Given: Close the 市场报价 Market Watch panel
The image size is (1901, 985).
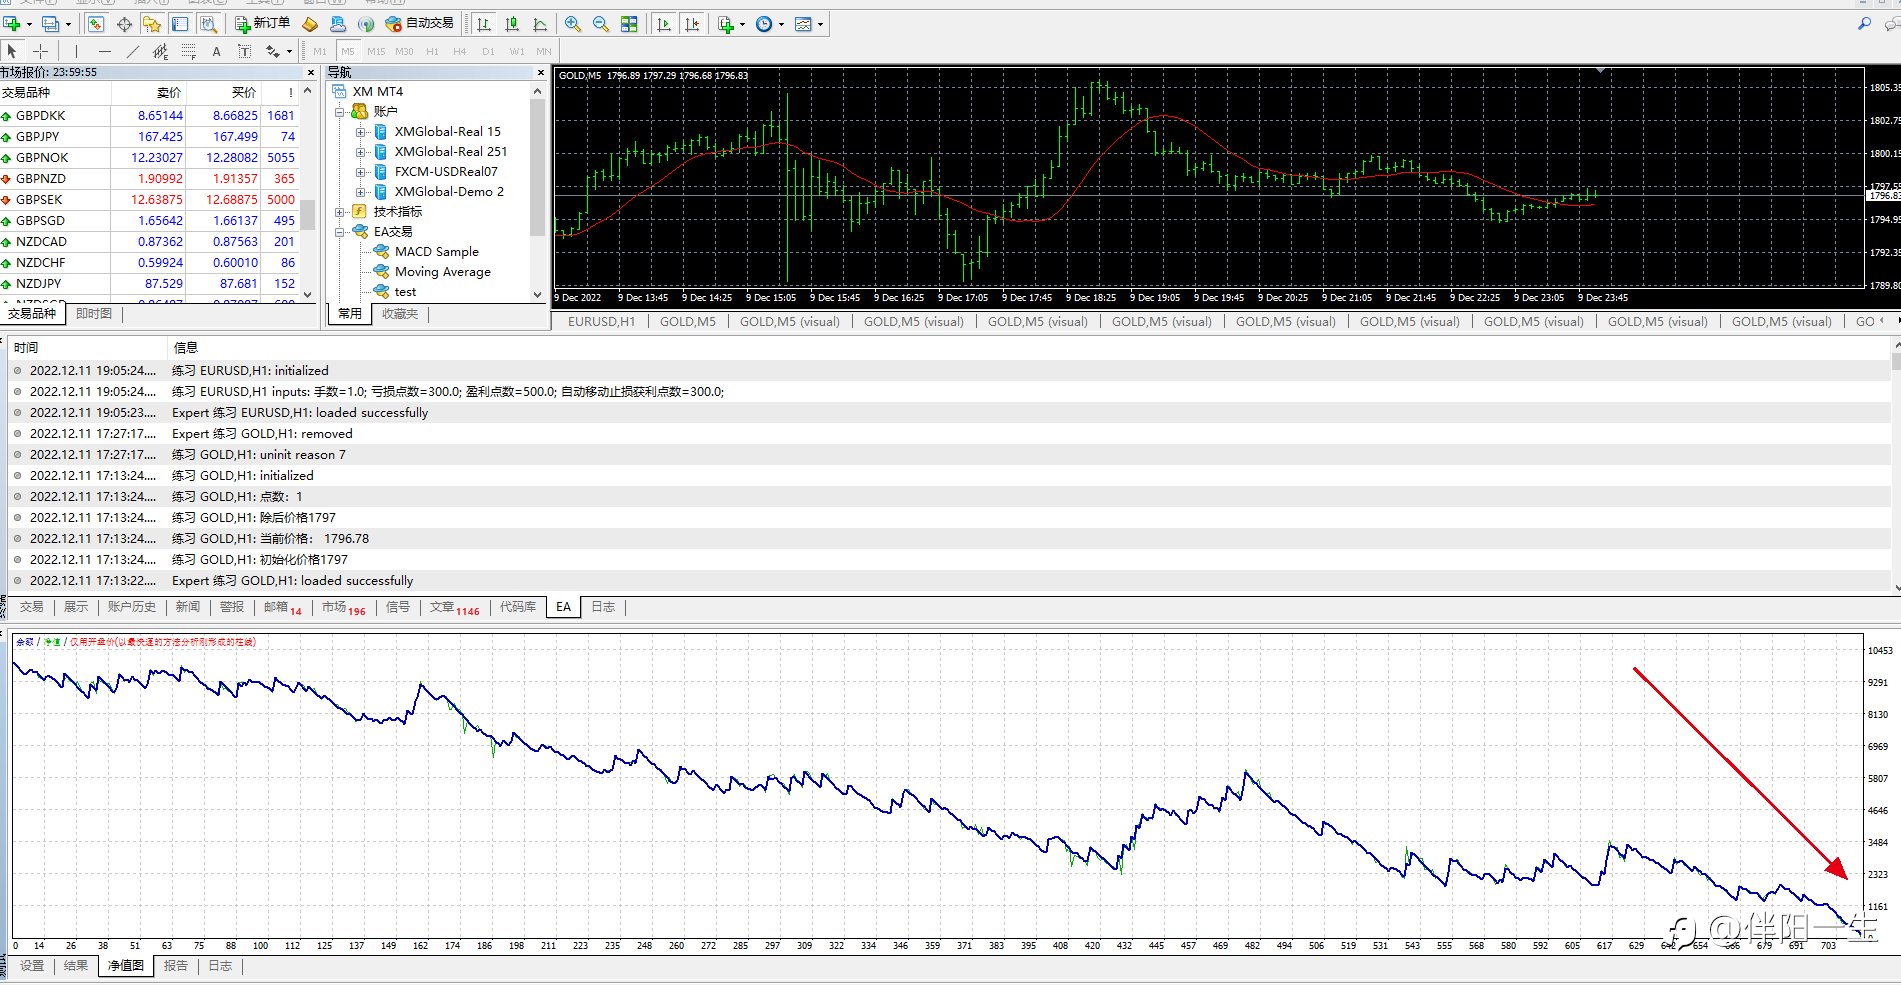Looking at the screenshot, I should click(310, 73).
